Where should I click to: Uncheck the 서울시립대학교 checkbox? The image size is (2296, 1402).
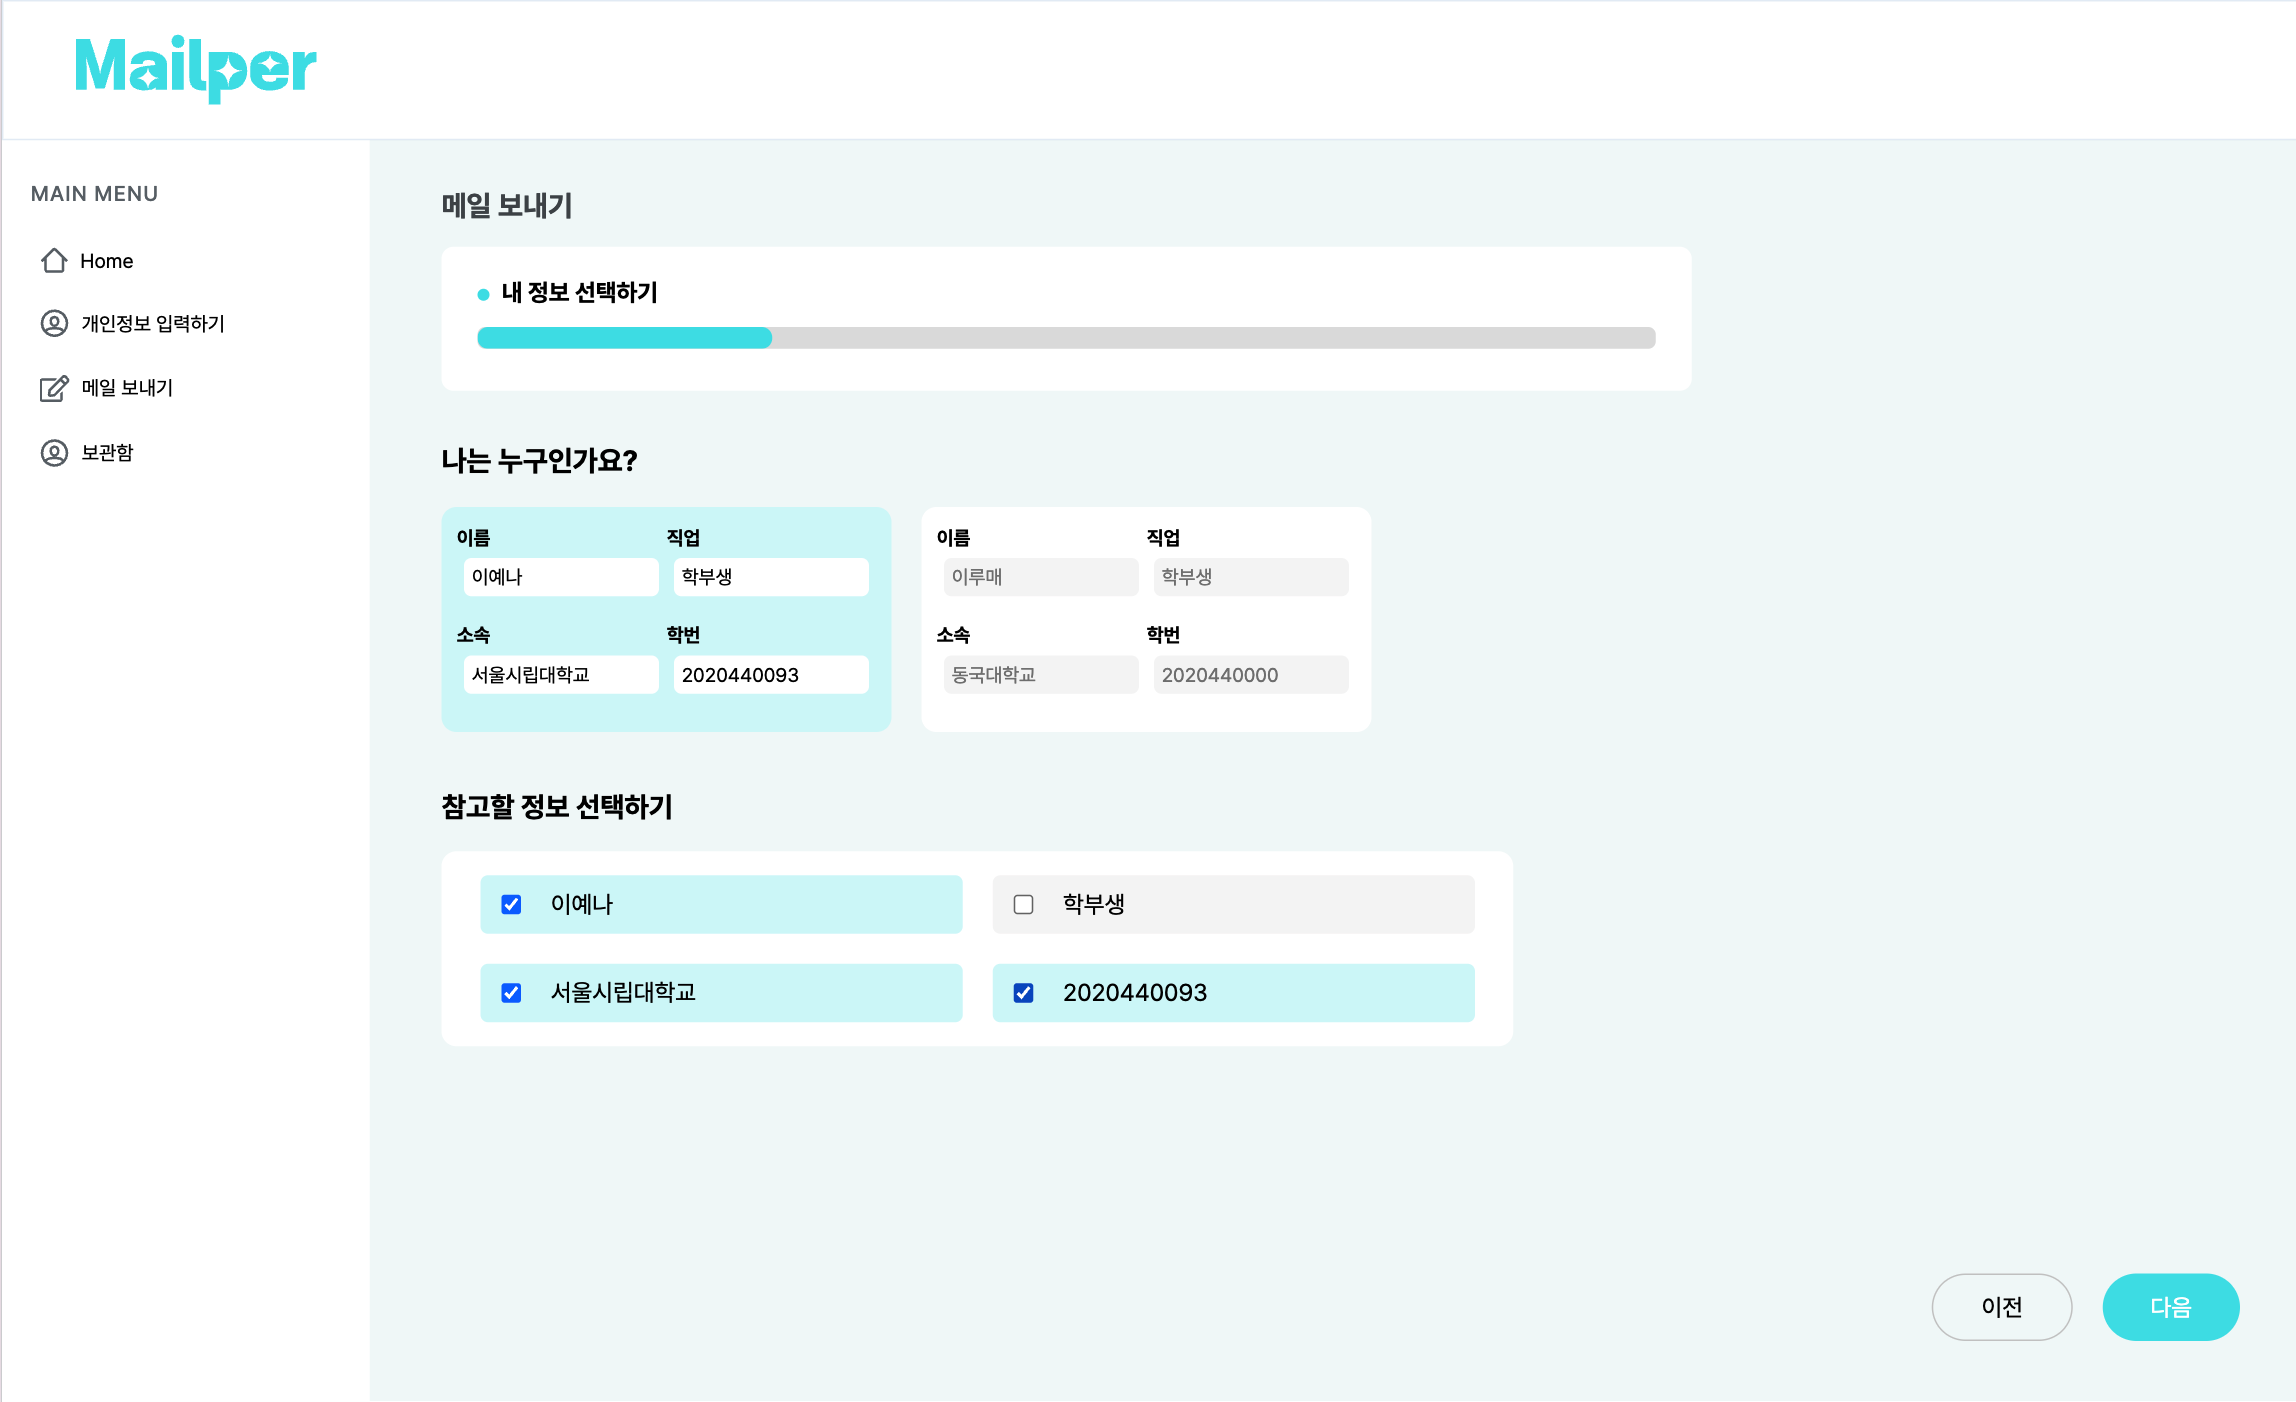coord(511,993)
